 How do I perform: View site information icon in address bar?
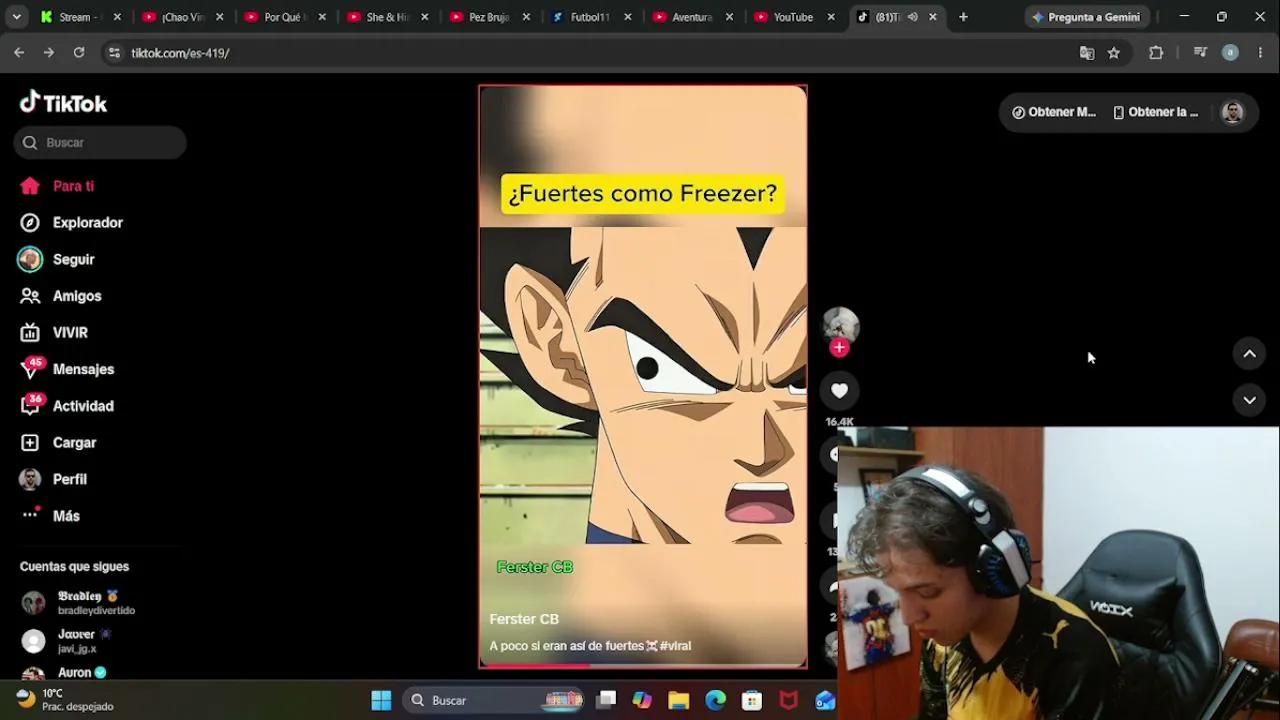pyautogui.click(x=114, y=53)
